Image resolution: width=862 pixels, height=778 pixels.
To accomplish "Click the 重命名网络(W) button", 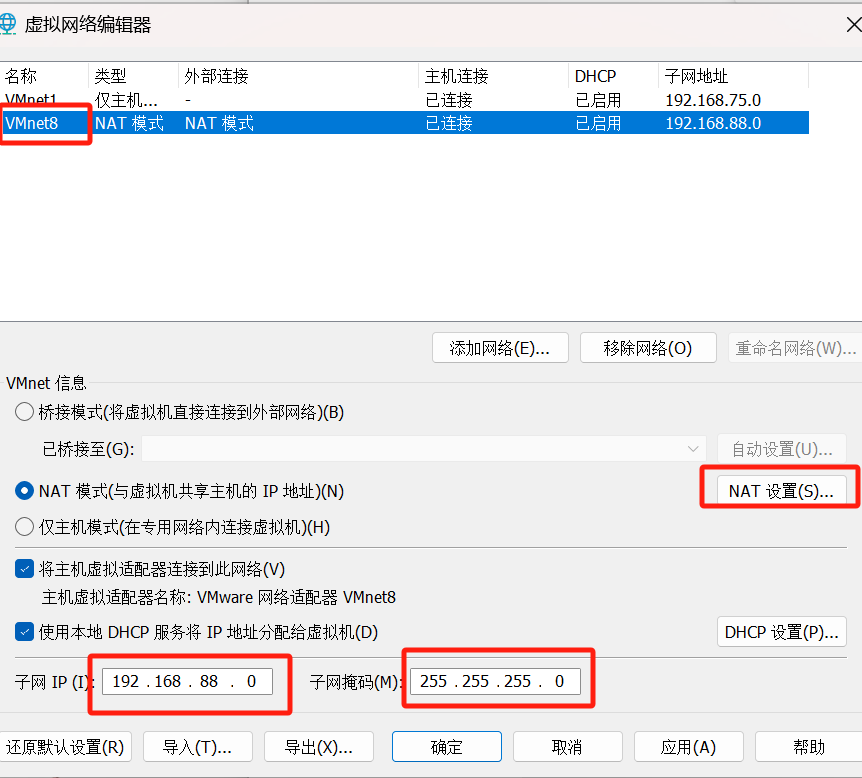I will point(795,347).
